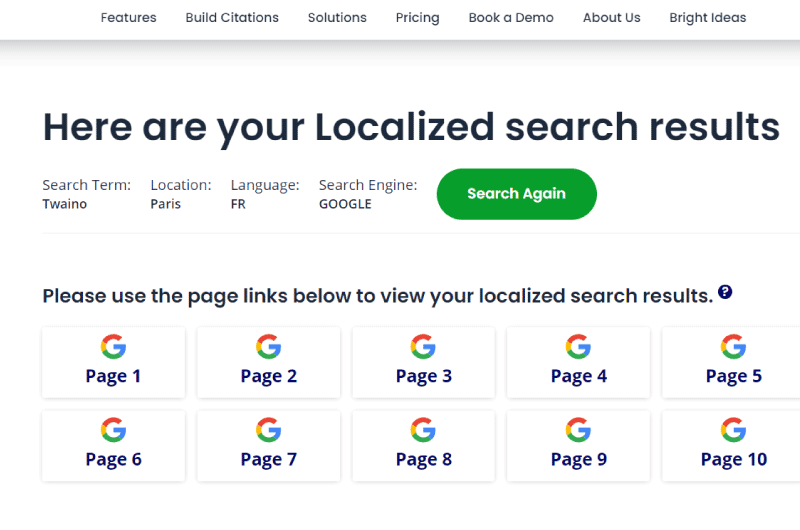Screen dimensions: 800x530
Task: Click the Google icon above Page 3
Action: tap(423, 347)
